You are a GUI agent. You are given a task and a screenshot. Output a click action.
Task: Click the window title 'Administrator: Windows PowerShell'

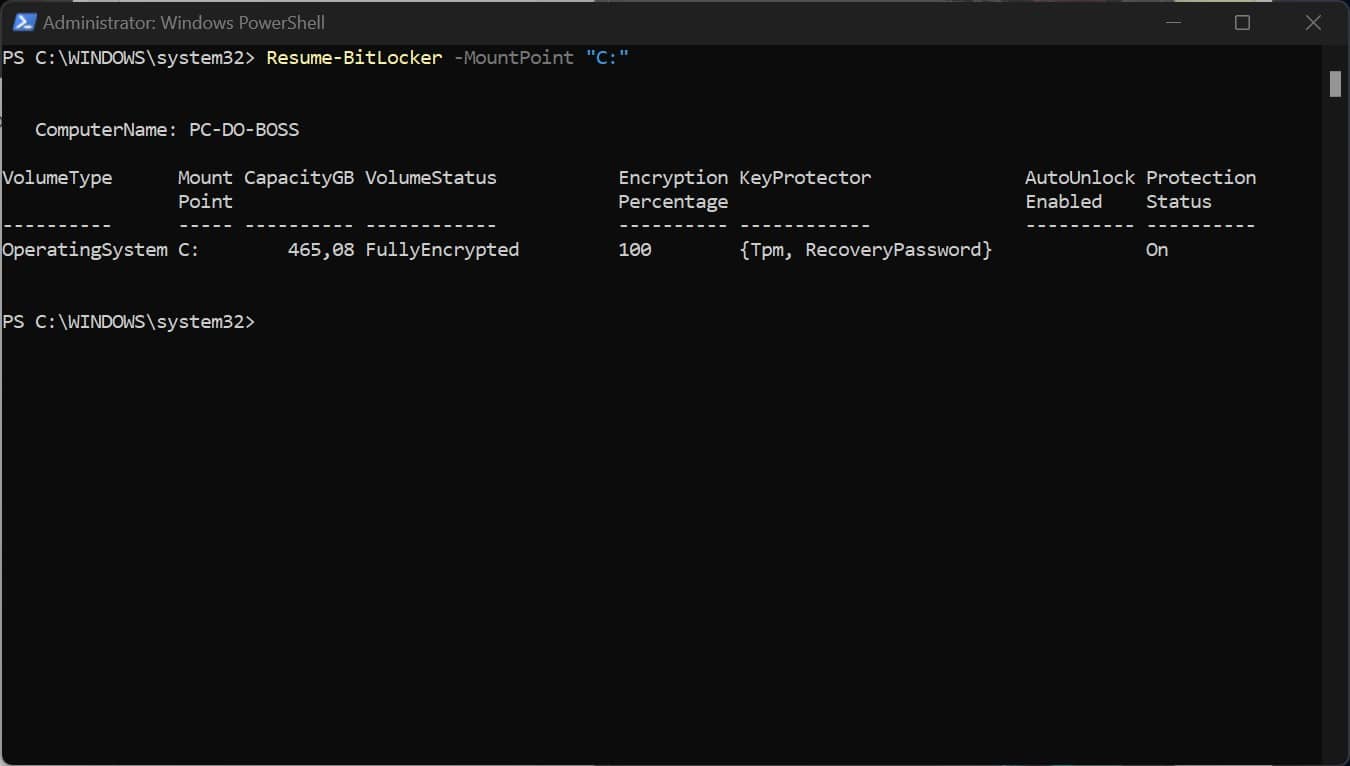(x=184, y=22)
